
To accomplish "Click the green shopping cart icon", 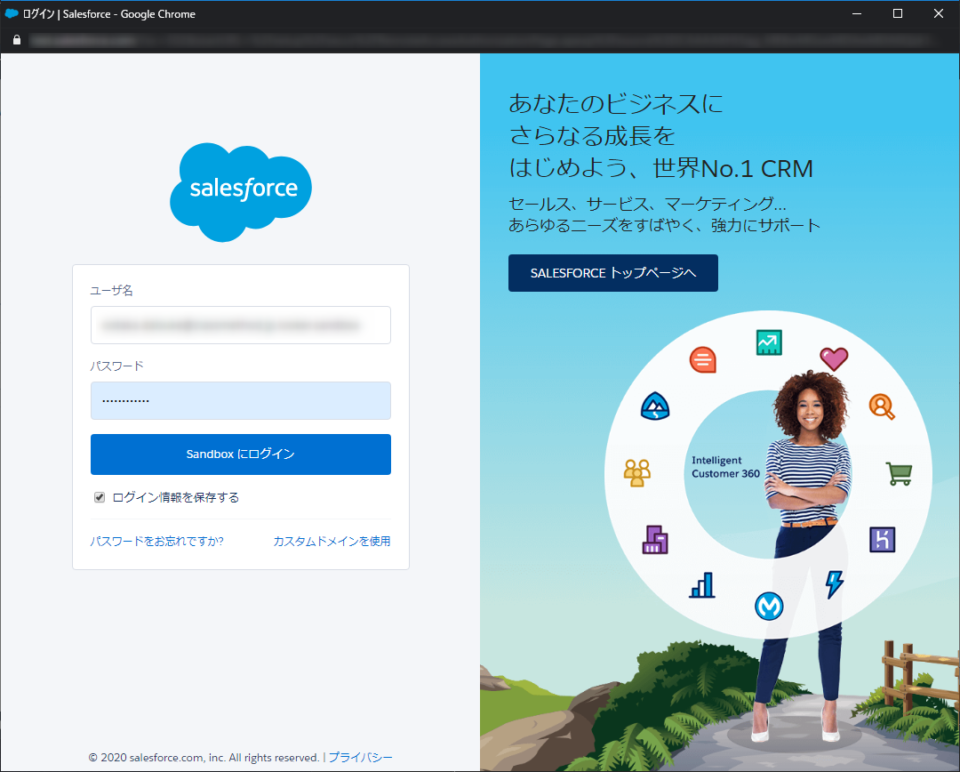I will click(899, 474).
